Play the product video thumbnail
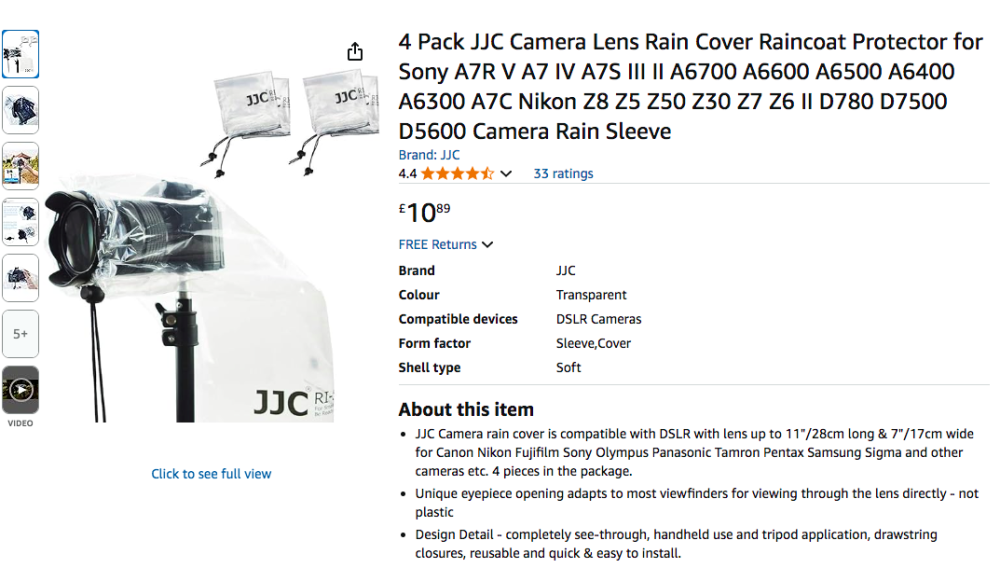The image size is (1000, 568). (20, 389)
